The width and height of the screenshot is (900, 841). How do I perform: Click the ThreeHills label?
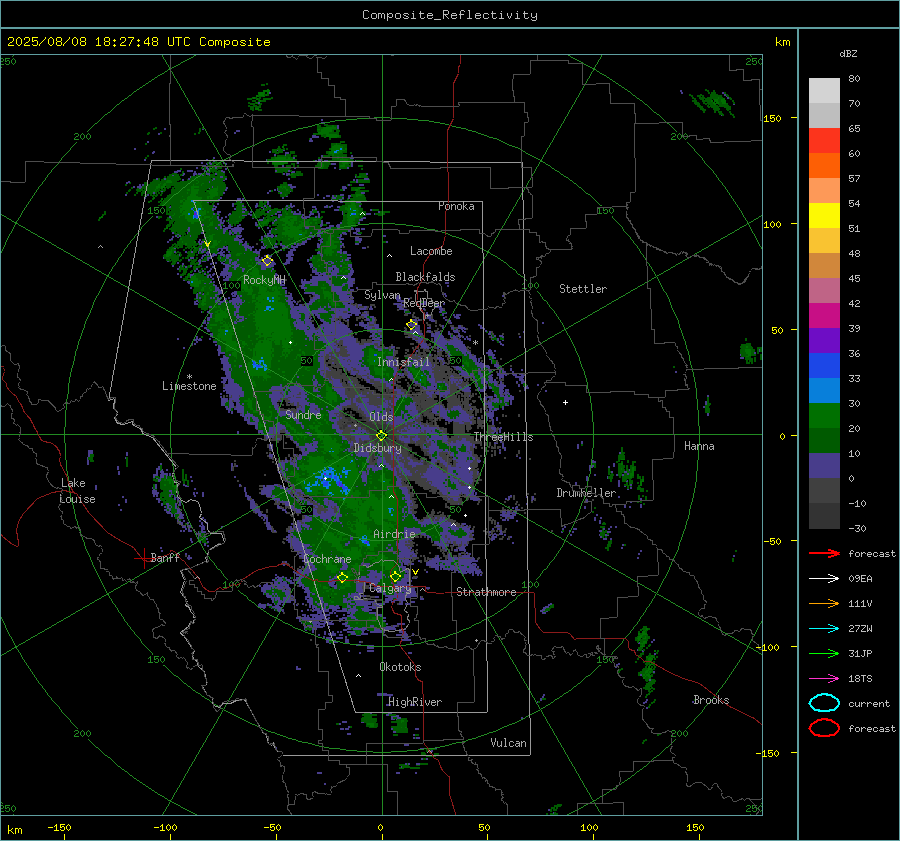[503, 437]
